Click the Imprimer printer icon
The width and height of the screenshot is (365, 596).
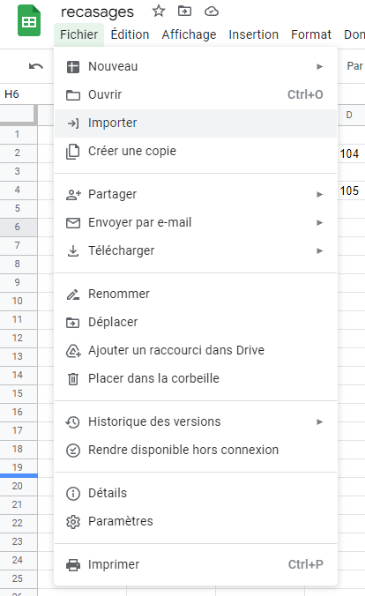click(x=73, y=565)
